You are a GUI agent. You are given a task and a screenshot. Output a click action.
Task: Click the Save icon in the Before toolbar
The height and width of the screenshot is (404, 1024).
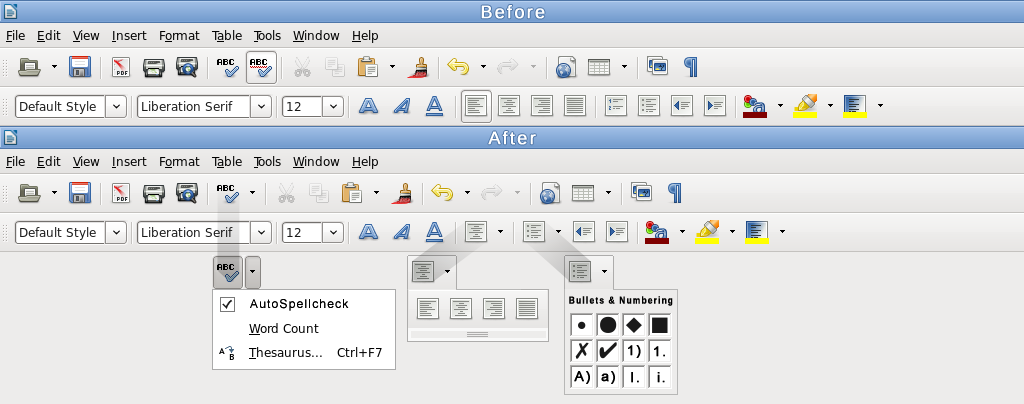click(x=80, y=67)
